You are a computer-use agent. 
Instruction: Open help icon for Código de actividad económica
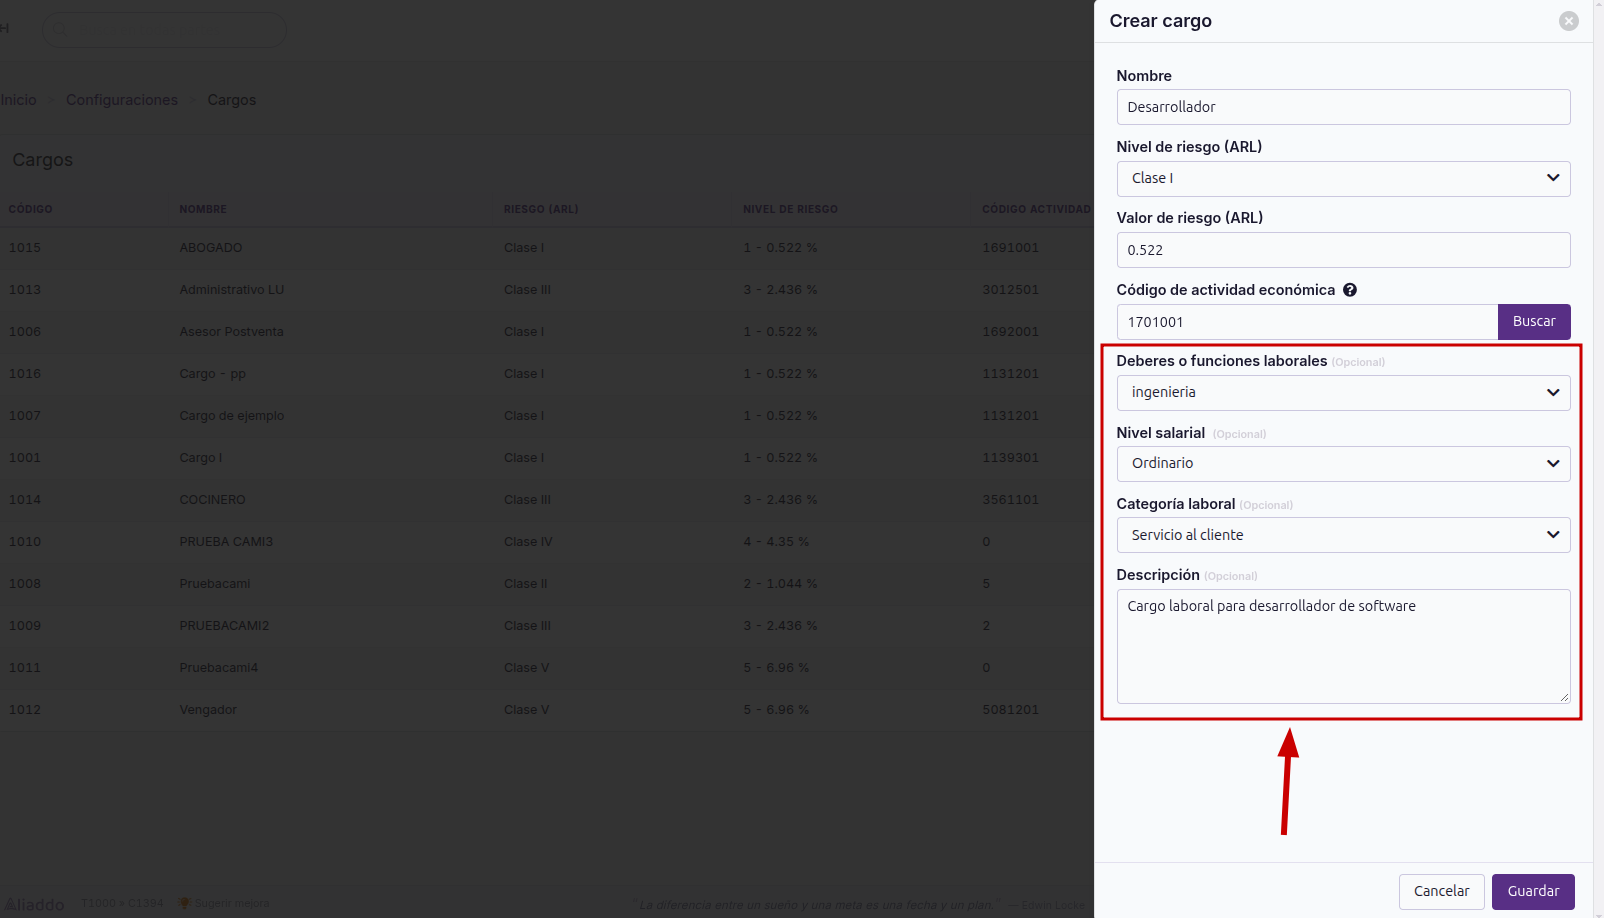click(x=1350, y=290)
